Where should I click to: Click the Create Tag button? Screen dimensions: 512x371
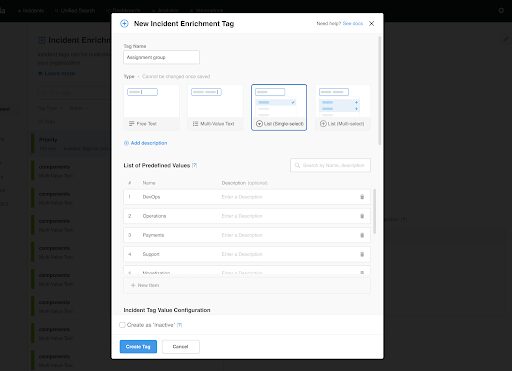(138, 347)
